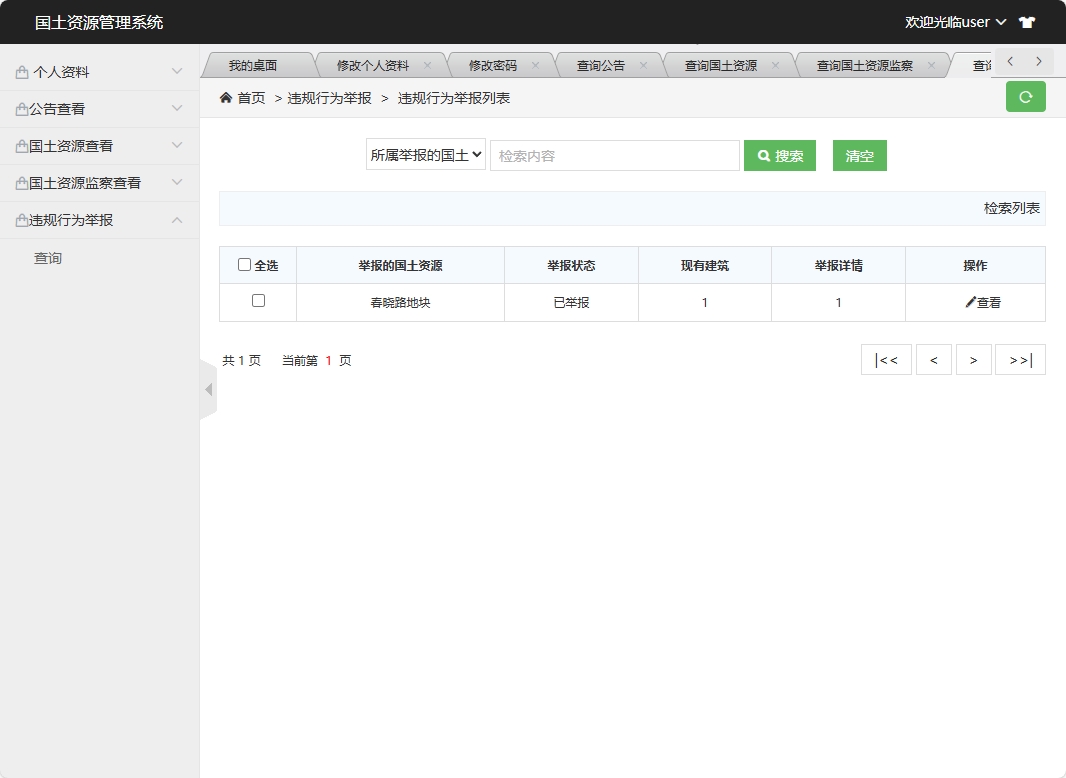Click the home icon before 首页 breadcrumb

225,97
